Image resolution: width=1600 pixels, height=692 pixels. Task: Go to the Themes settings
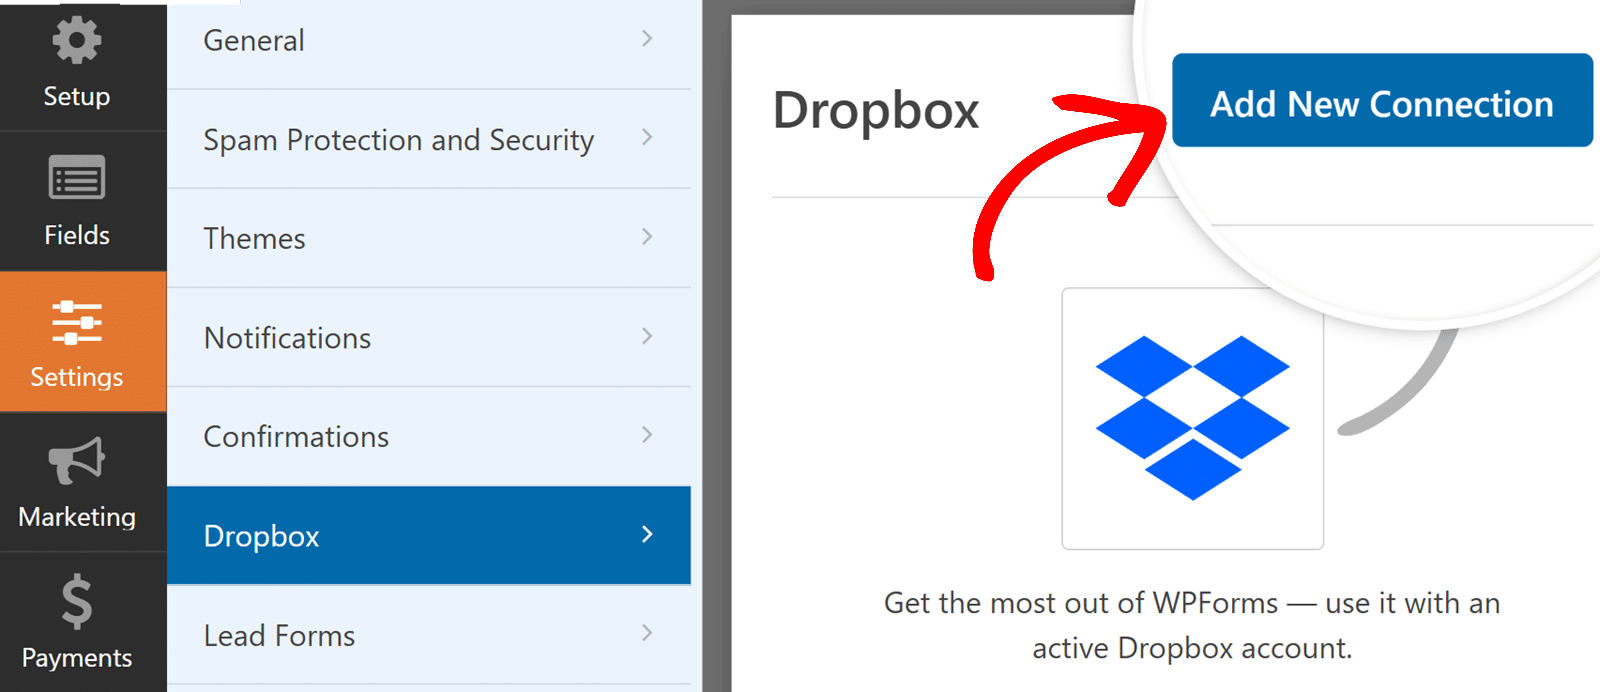point(255,239)
